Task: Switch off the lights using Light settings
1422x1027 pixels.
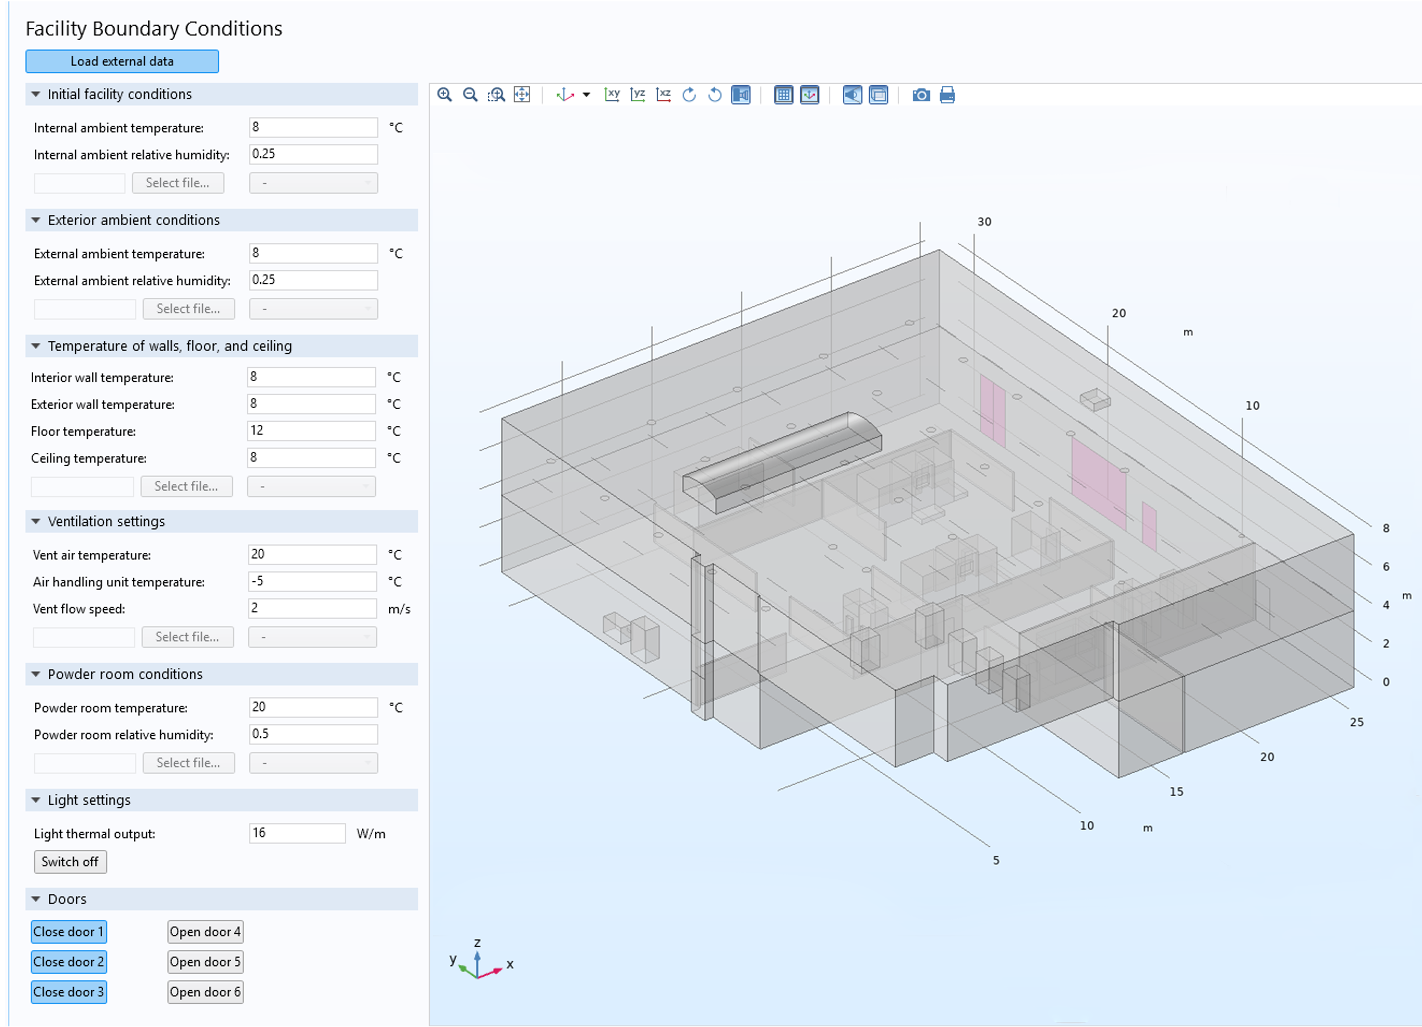Action: click(70, 861)
